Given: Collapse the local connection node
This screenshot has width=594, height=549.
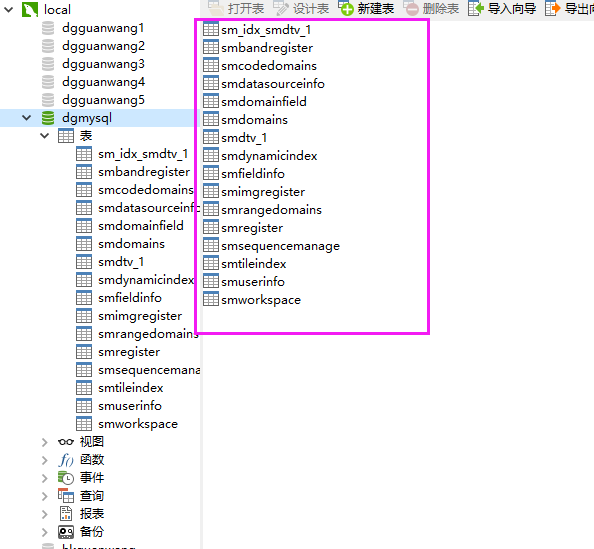Looking at the screenshot, I should click(x=8, y=9).
